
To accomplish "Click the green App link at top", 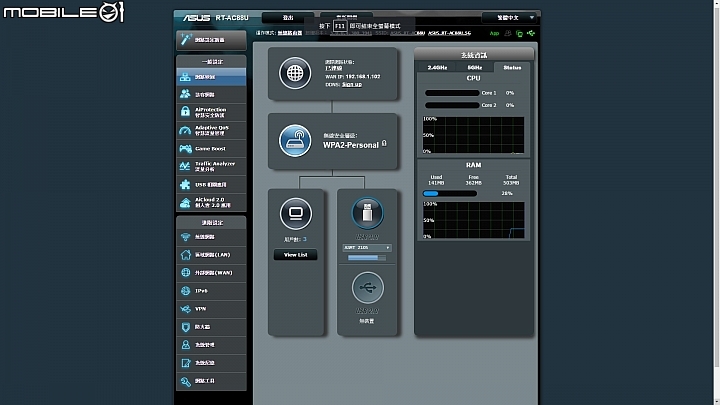I will [494, 33].
